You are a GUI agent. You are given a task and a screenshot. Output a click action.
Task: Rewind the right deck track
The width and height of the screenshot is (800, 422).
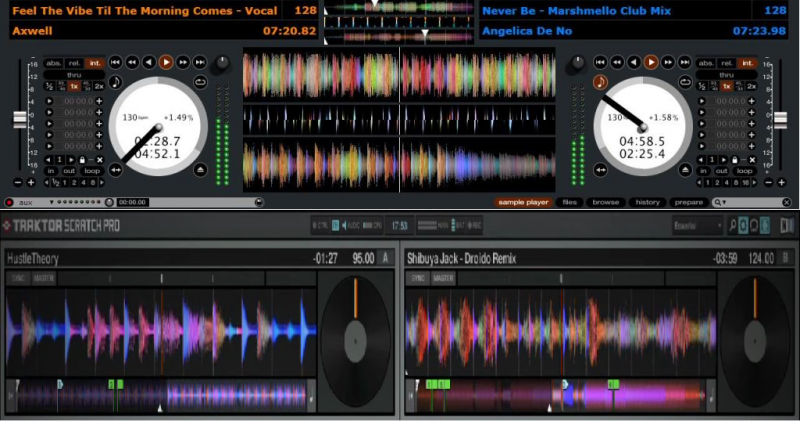[617, 62]
